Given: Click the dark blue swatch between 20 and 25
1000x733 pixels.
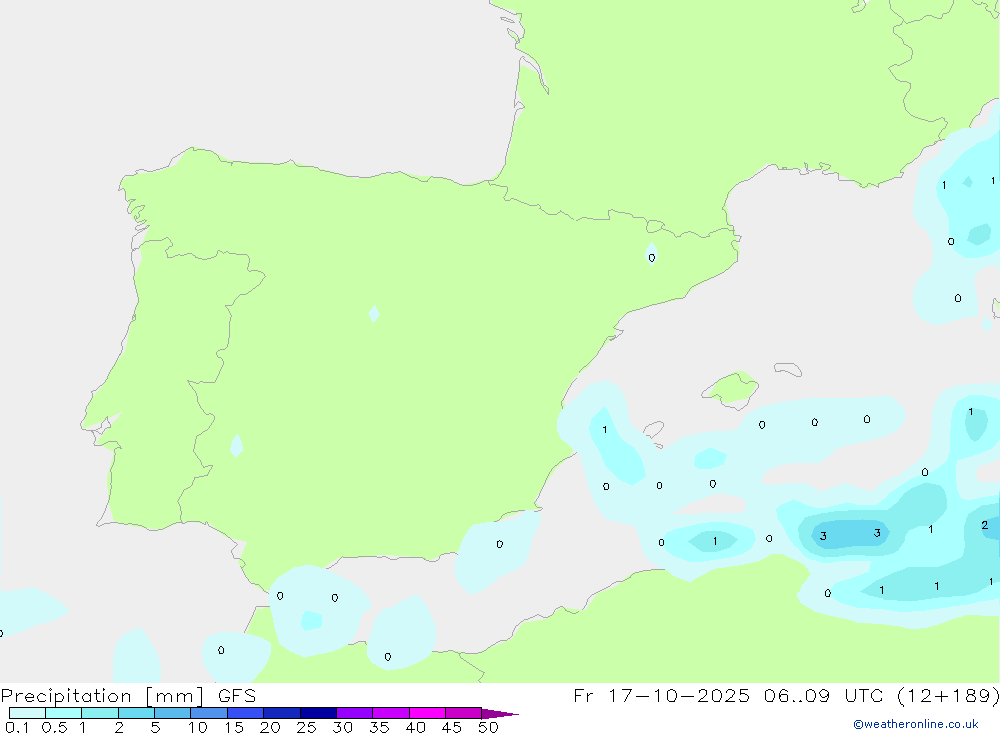Looking at the screenshot, I should tap(282, 713).
